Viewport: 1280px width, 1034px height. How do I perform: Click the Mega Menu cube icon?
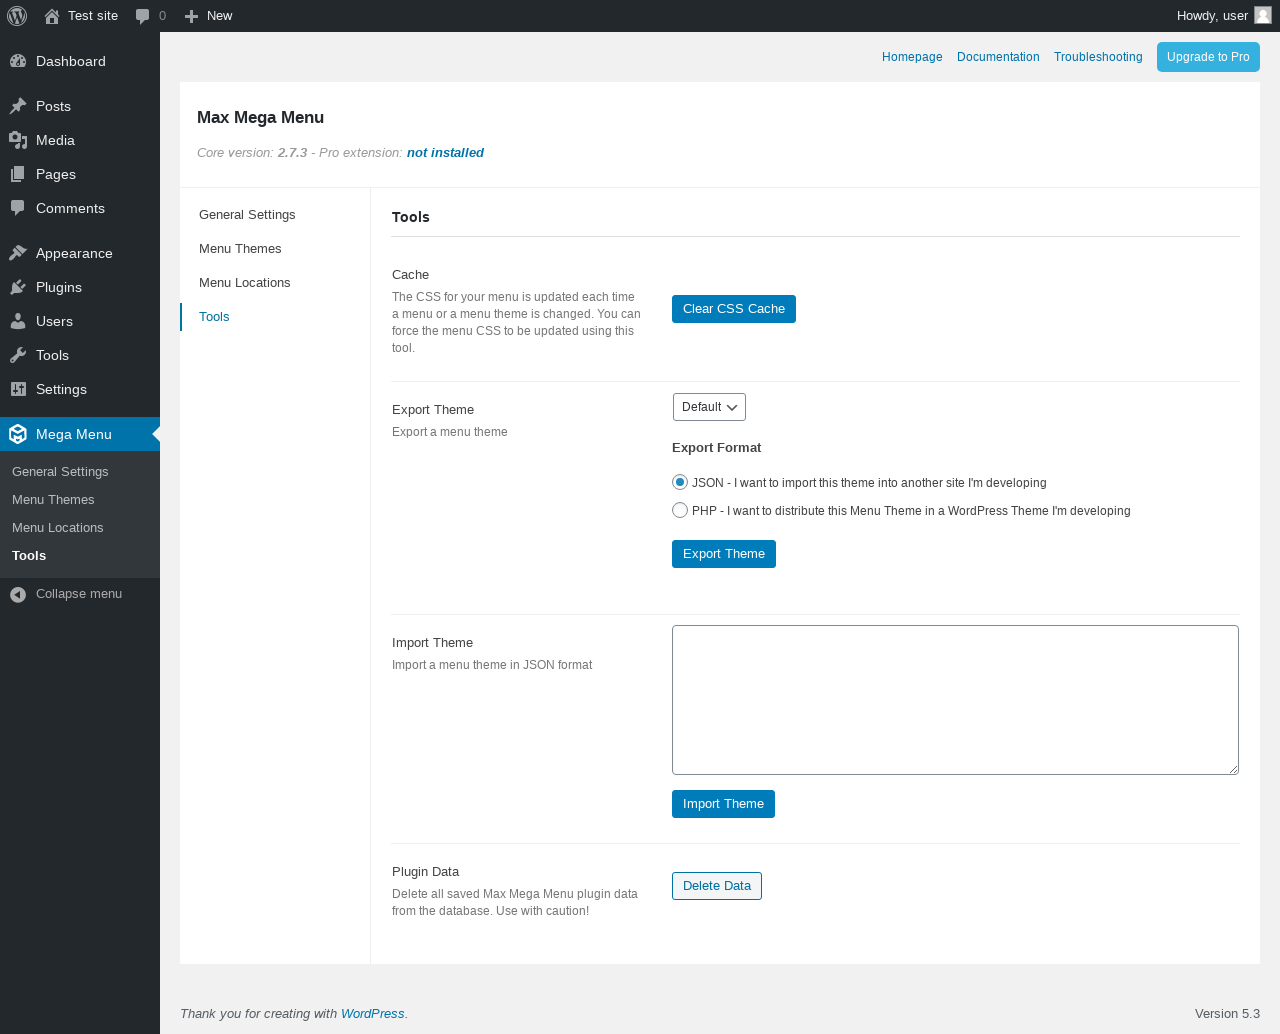click(x=18, y=434)
